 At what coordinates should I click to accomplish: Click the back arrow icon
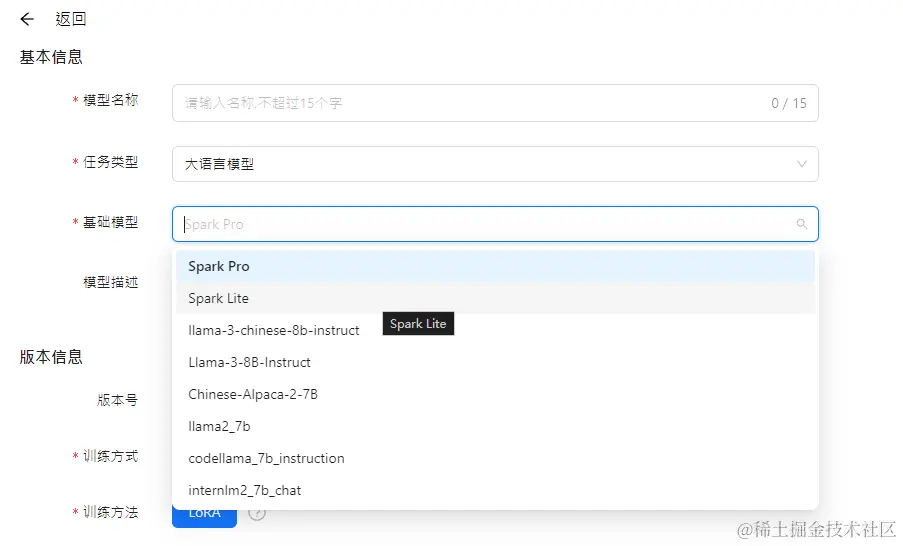coord(27,19)
